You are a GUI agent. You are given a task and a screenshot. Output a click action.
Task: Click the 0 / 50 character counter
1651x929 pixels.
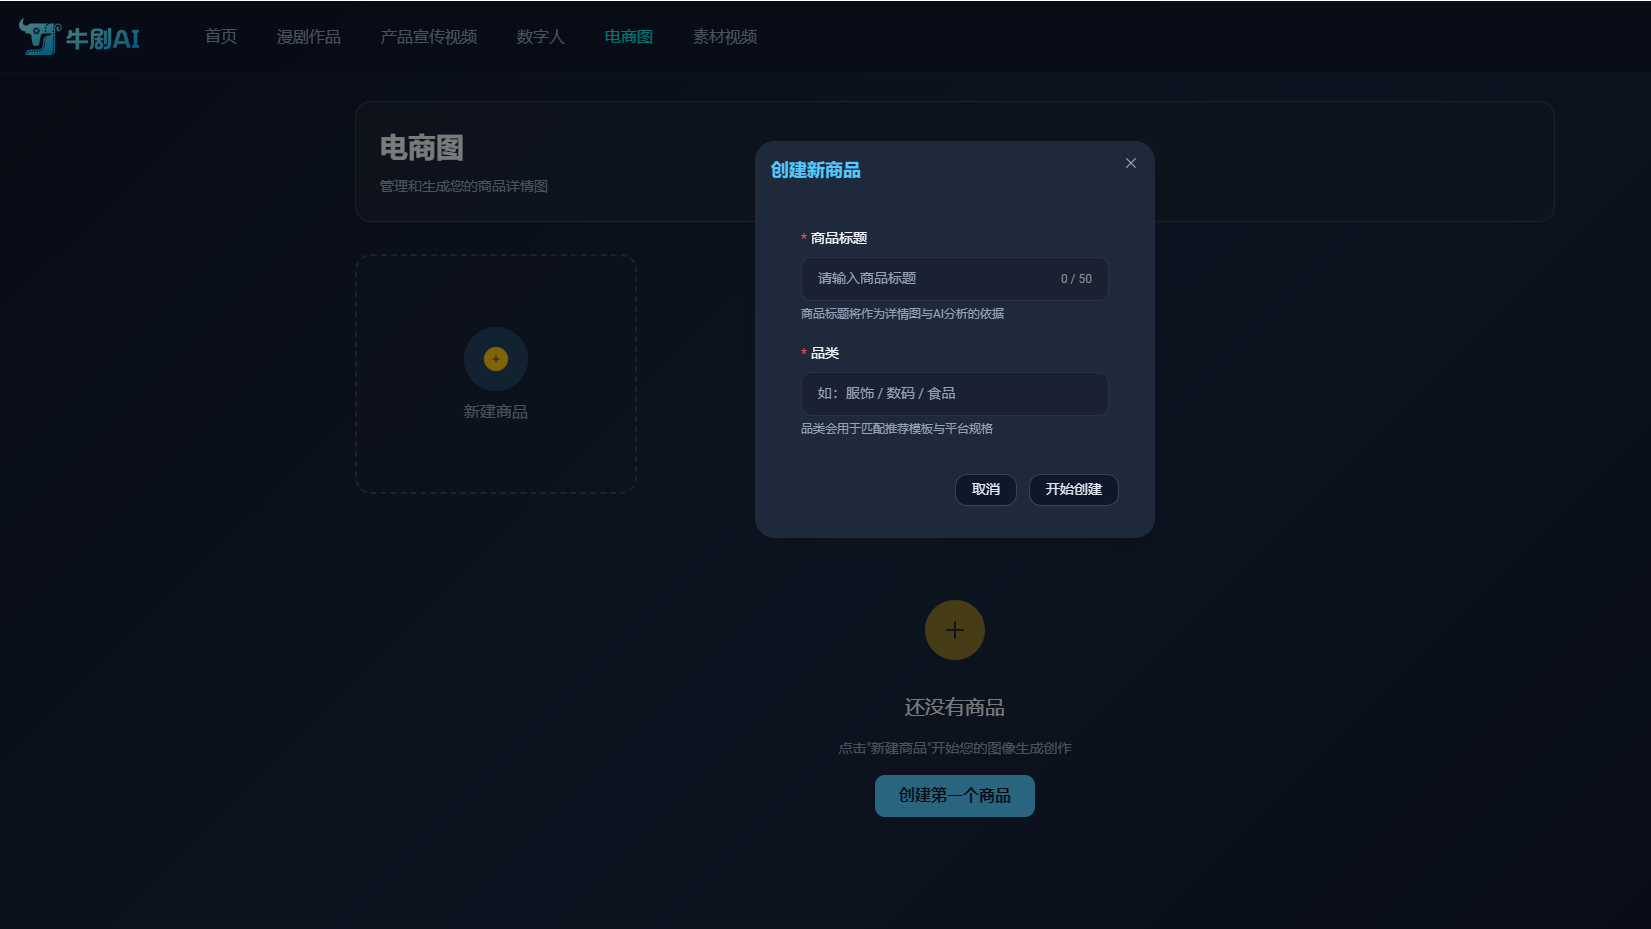[x=1076, y=279]
